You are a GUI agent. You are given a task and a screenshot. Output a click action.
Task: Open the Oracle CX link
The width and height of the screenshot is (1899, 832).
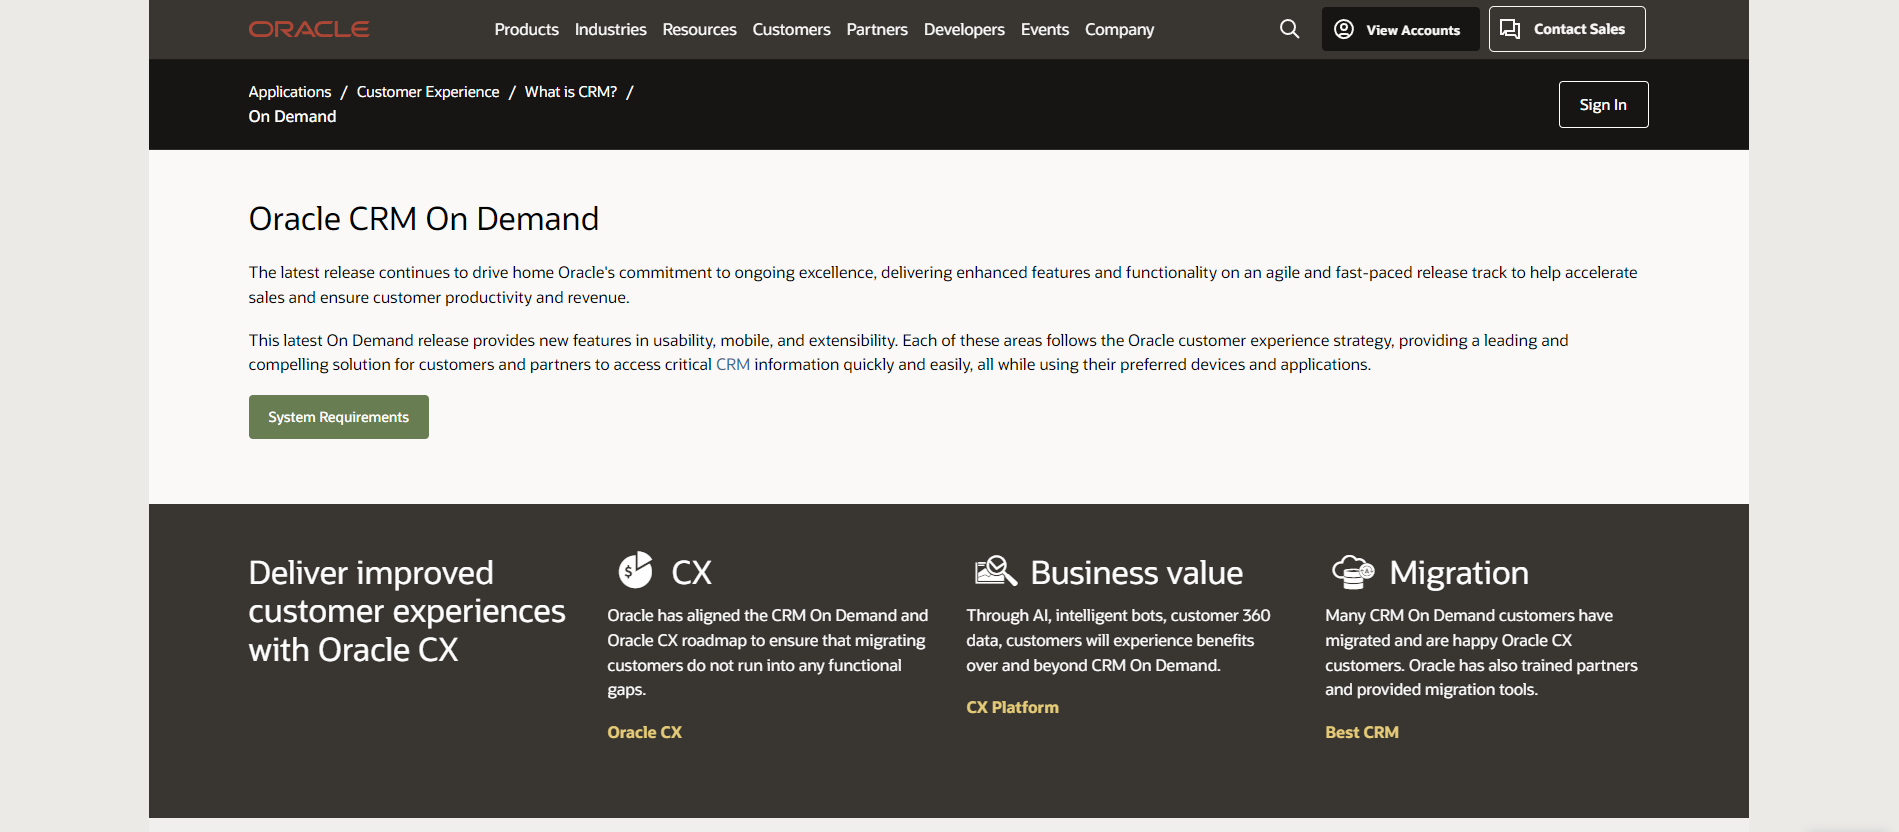pos(644,732)
